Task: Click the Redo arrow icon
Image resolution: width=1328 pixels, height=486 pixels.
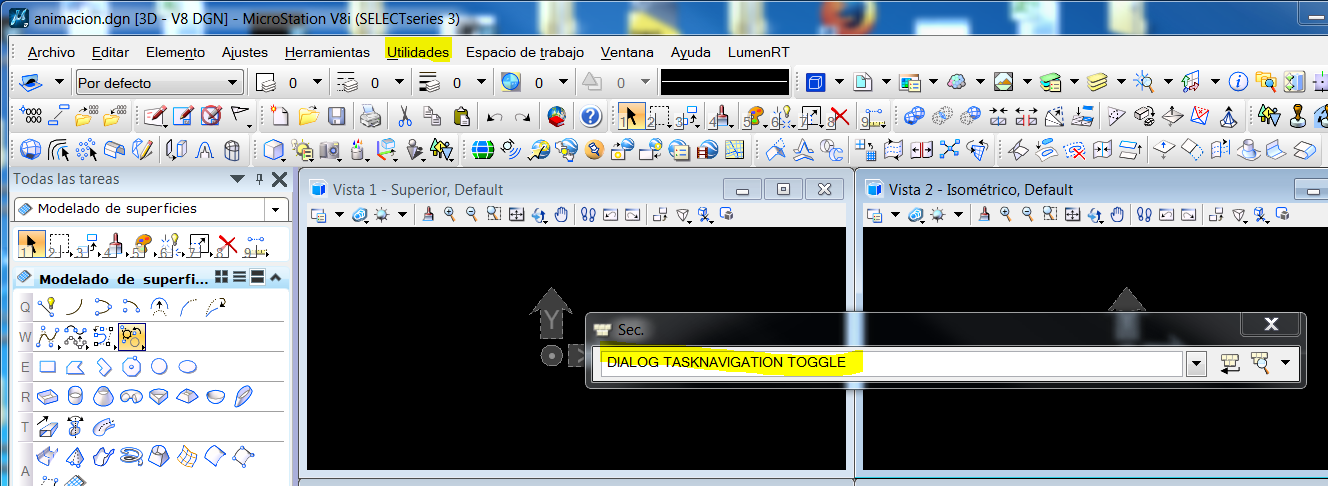Action: point(522,117)
